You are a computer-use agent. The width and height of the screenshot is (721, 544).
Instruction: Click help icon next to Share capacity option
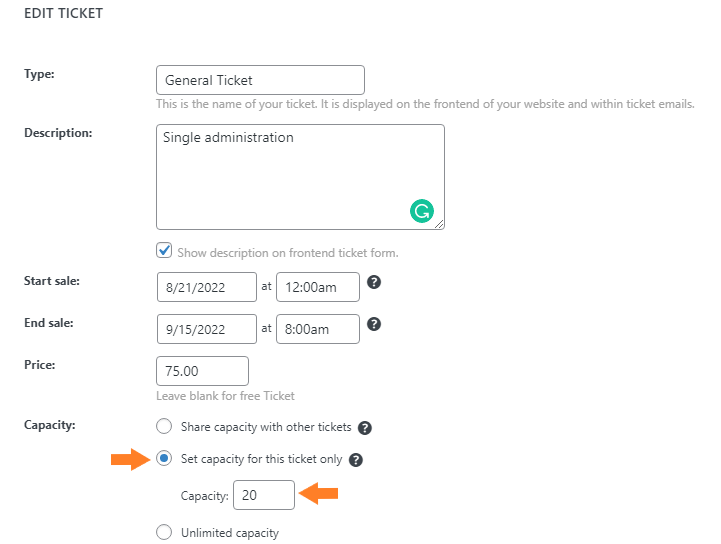365,428
